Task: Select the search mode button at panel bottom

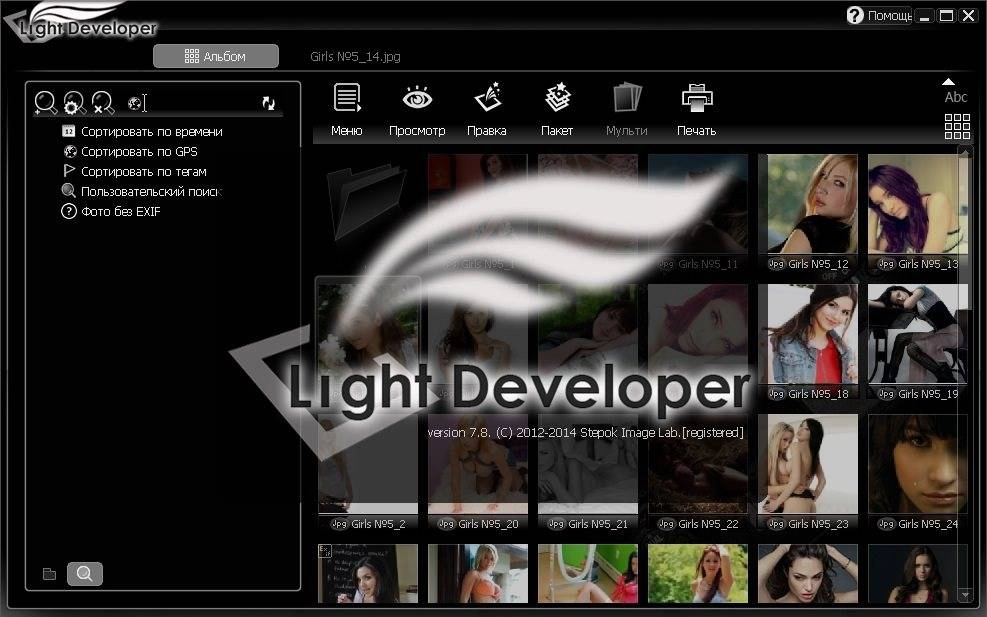Action: (84, 574)
